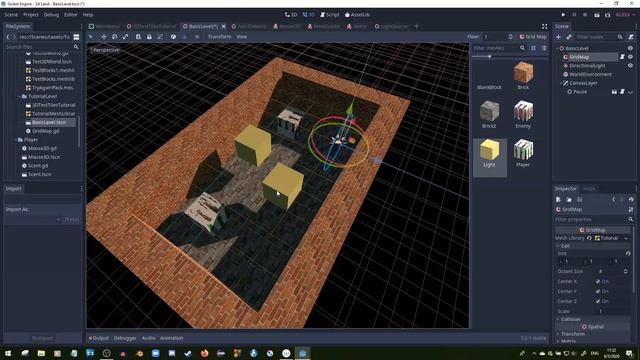Select the Brick mesh tile
The height and width of the screenshot is (360, 640).
[523, 76]
